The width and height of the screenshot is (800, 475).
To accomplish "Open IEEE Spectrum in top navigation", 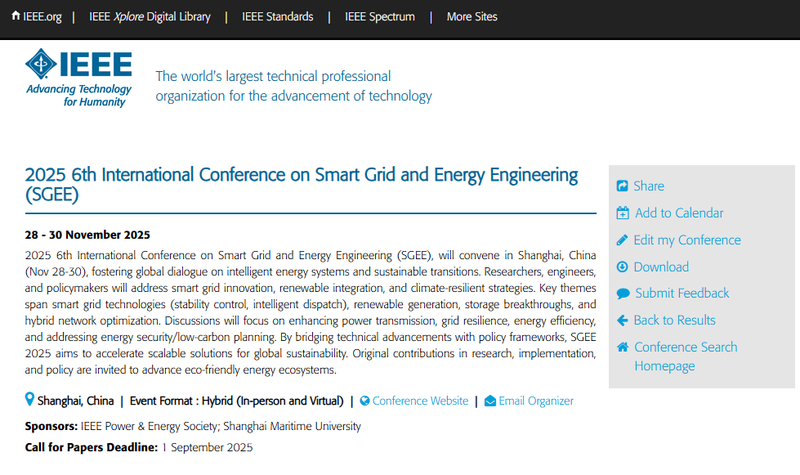I will click(380, 17).
